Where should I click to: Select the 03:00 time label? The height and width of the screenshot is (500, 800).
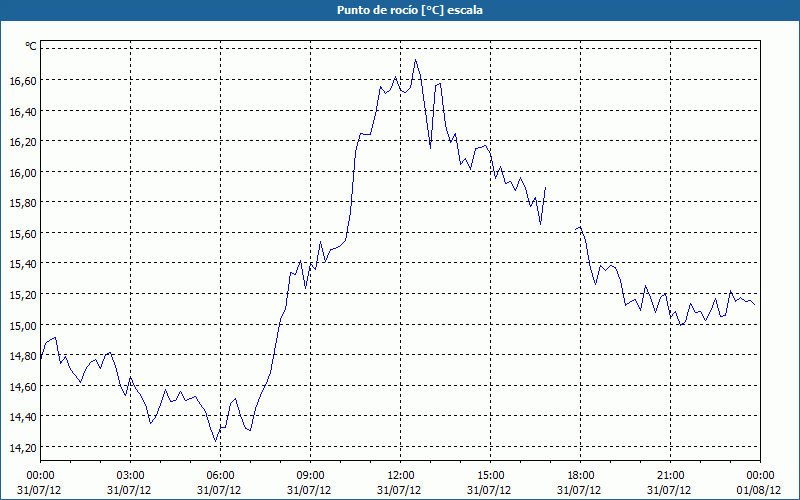130,476
